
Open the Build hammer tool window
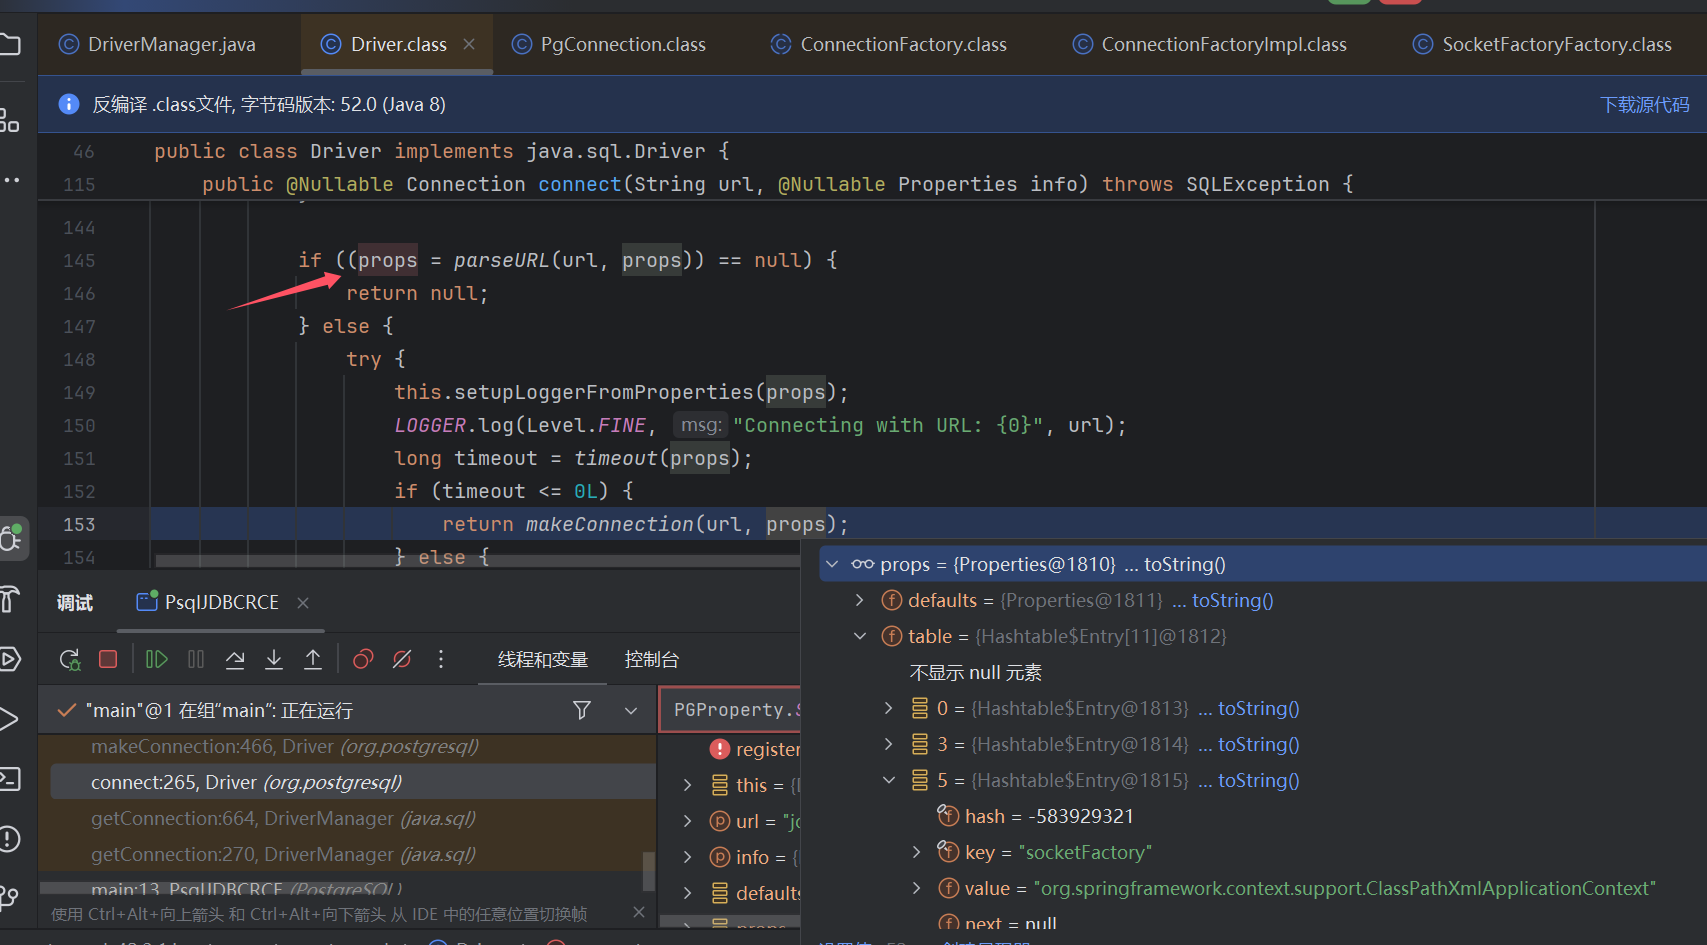(8, 599)
